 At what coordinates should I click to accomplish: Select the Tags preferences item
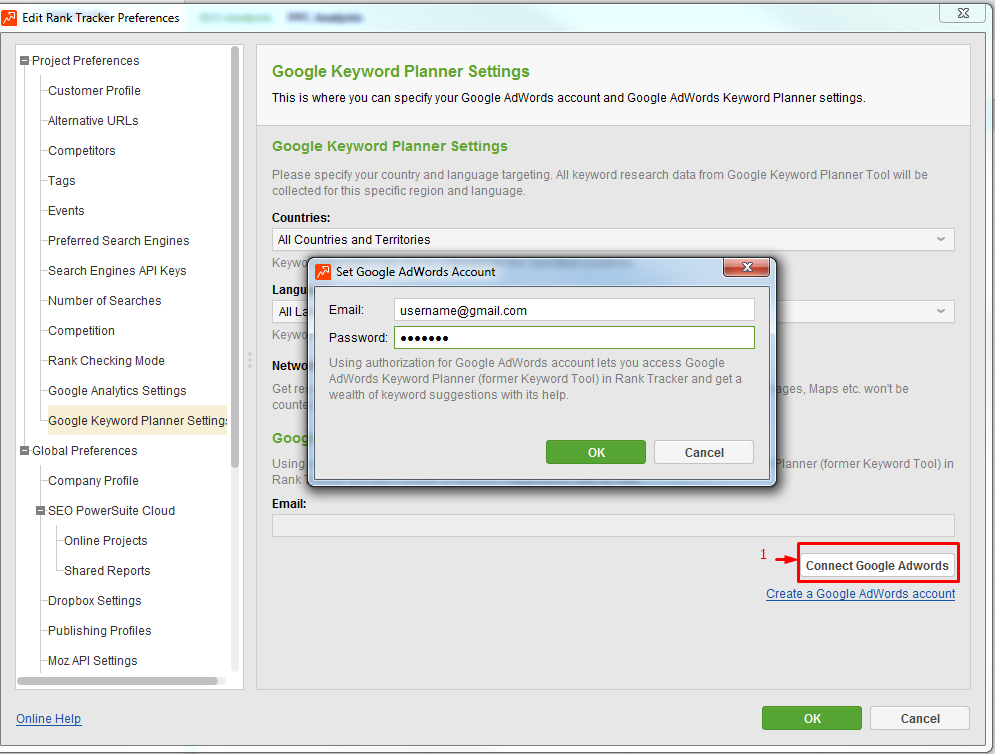point(62,181)
